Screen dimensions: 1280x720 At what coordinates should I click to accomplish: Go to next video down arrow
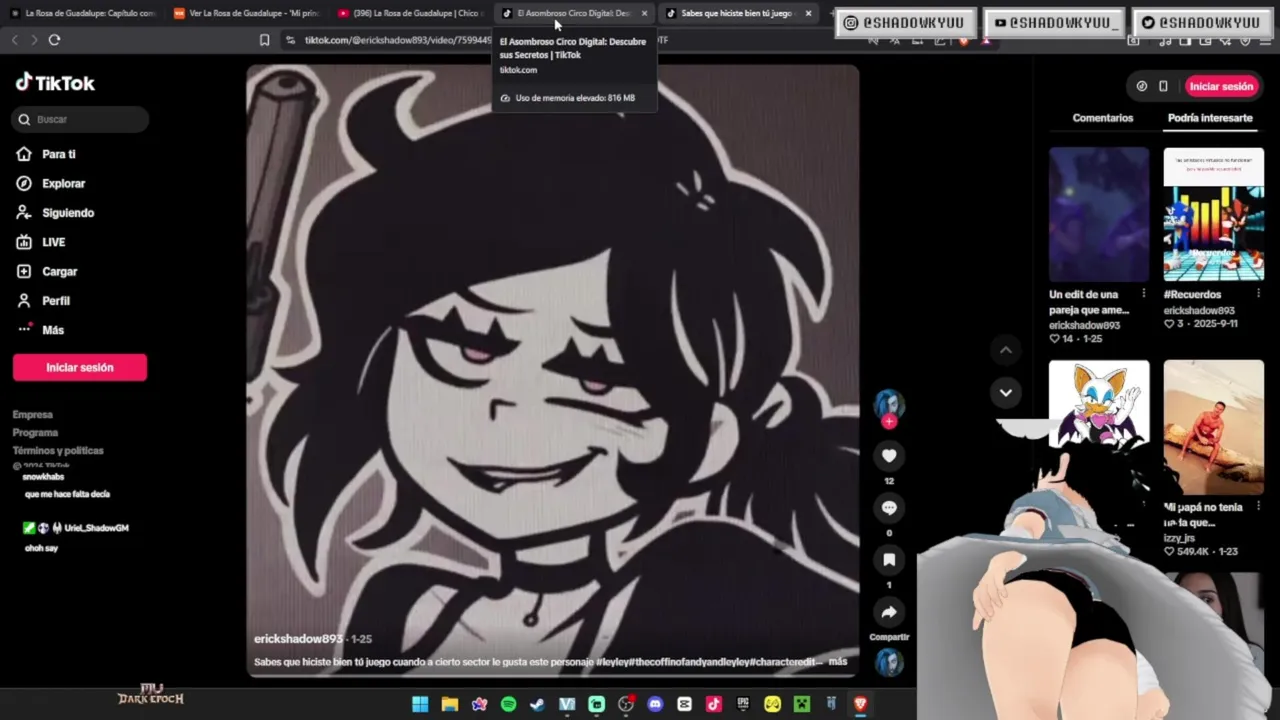click(1006, 392)
